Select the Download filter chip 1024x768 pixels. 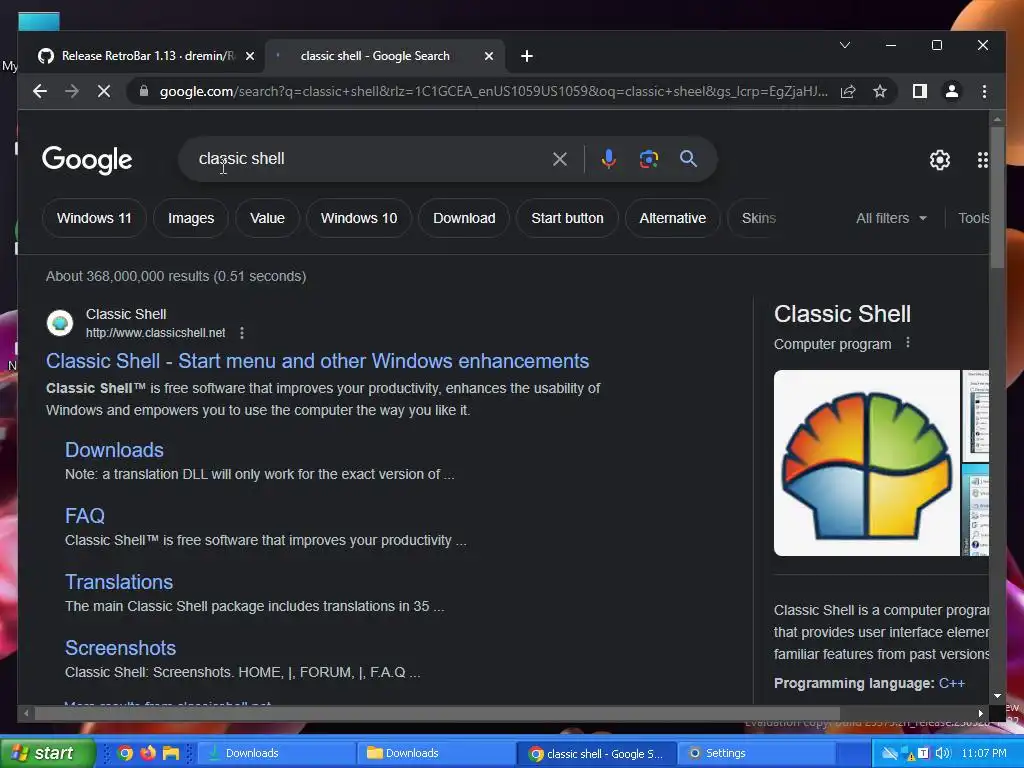click(x=464, y=218)
